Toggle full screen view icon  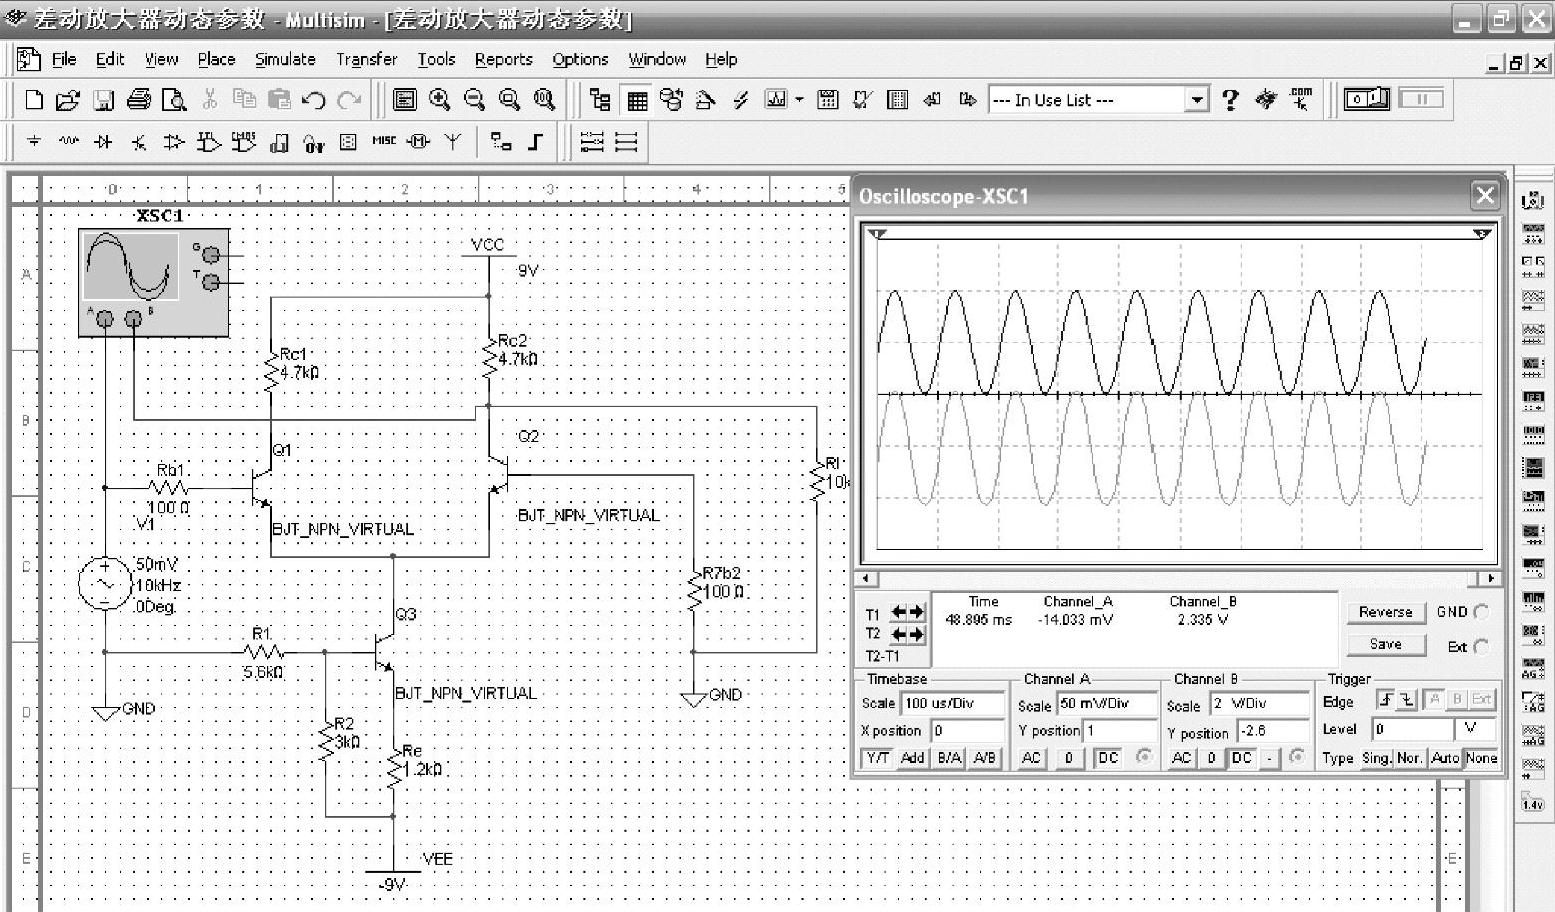405,100
